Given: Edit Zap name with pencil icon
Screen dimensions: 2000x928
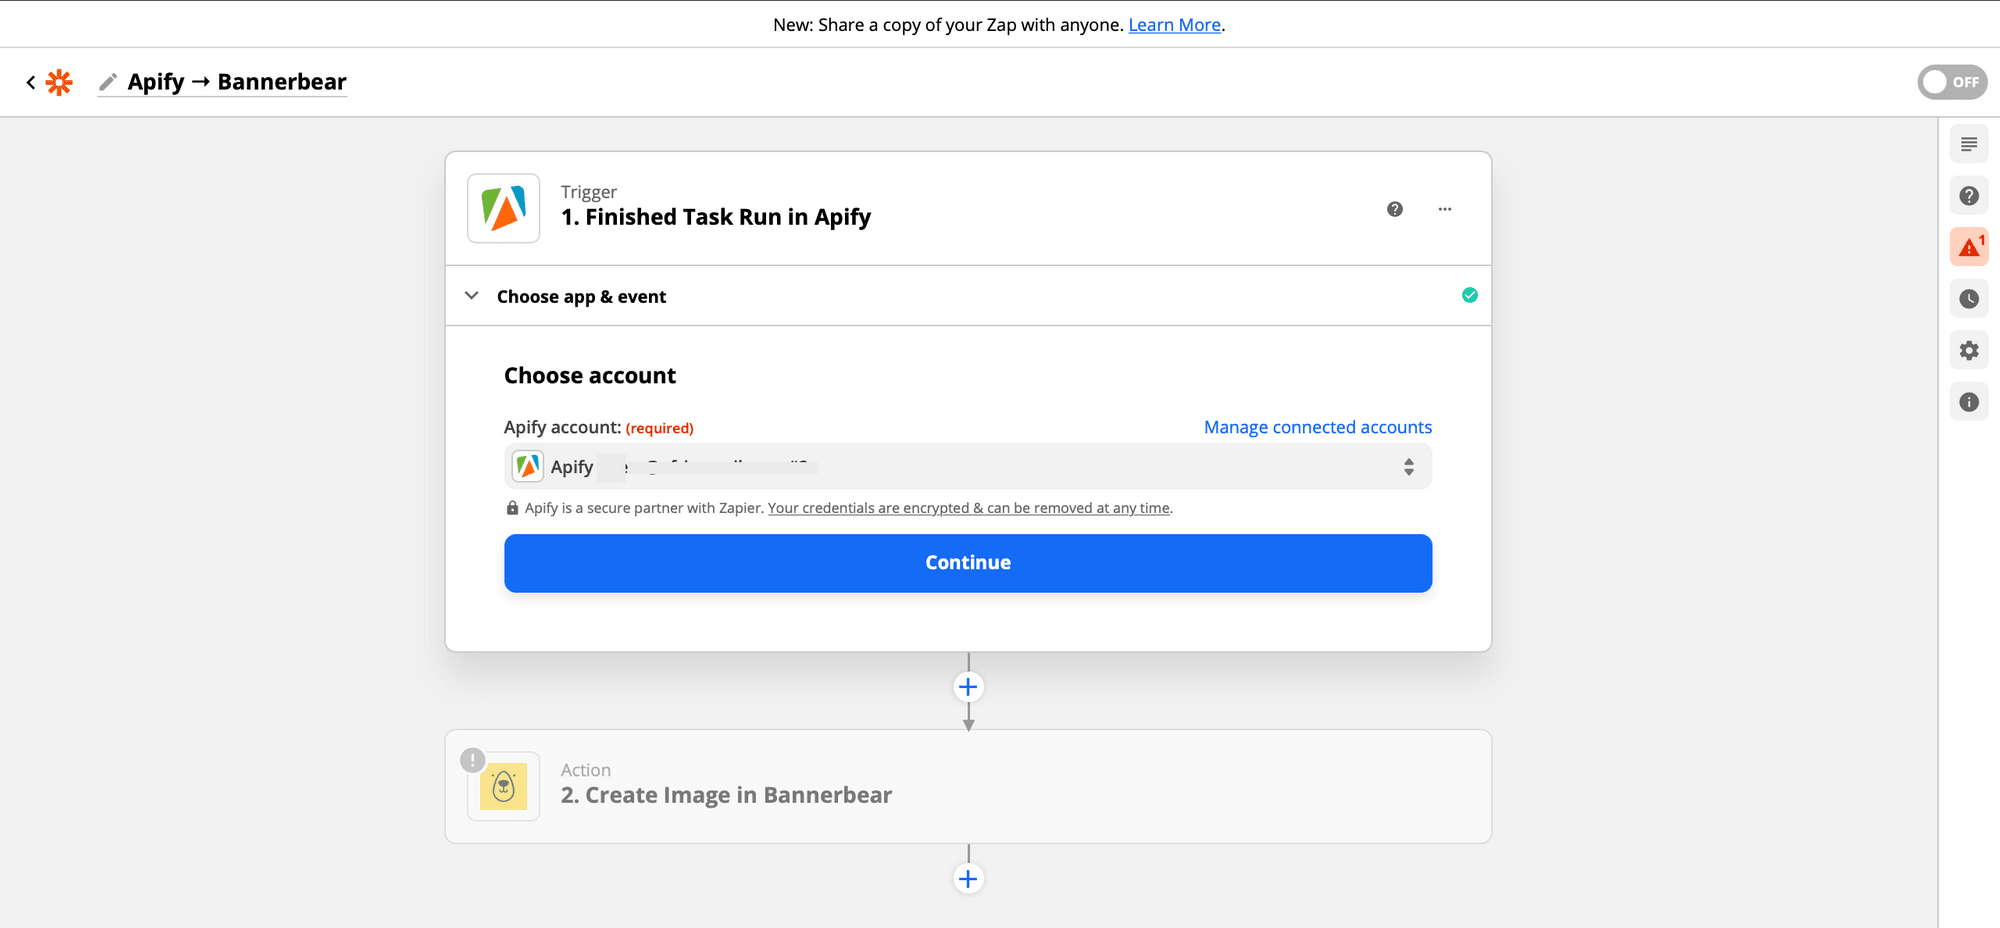Looking at the screenshot, I should pyautogui.click(x=108, y=82).
